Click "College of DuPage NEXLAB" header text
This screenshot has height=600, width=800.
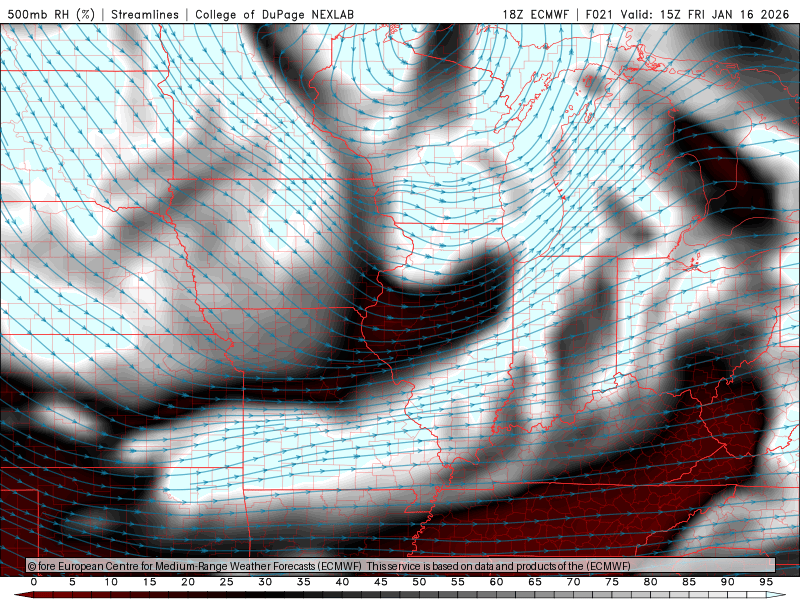(274, 14)
